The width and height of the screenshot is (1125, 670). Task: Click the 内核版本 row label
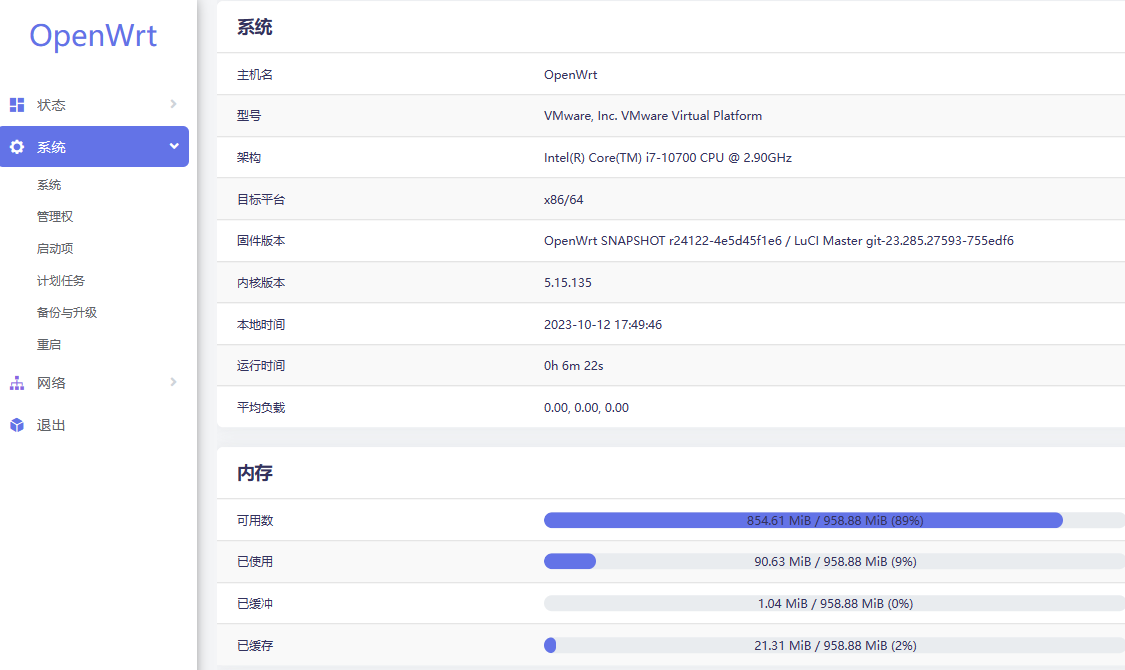point(261,283)
